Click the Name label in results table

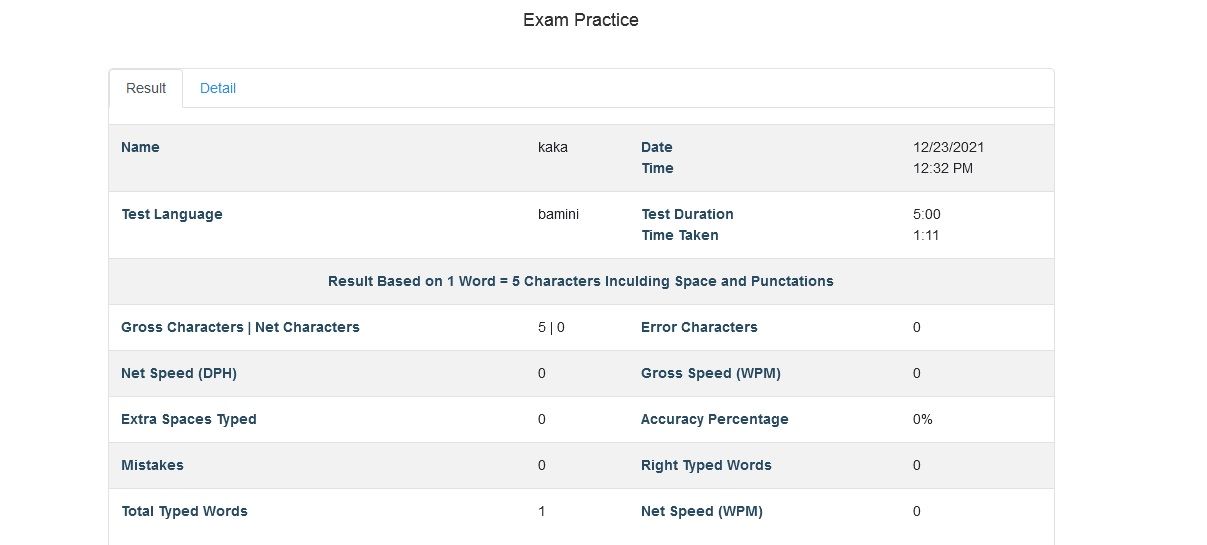click(x=140, y=147)
